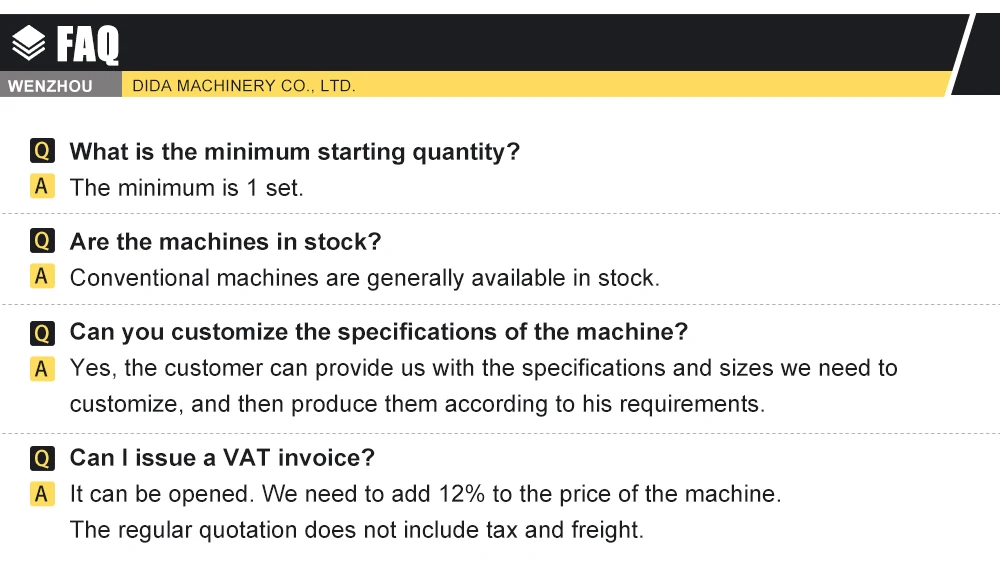This screenshot has height=564, width=1000.
Task: Click the FAQ heading title
Action: (88, 44)
